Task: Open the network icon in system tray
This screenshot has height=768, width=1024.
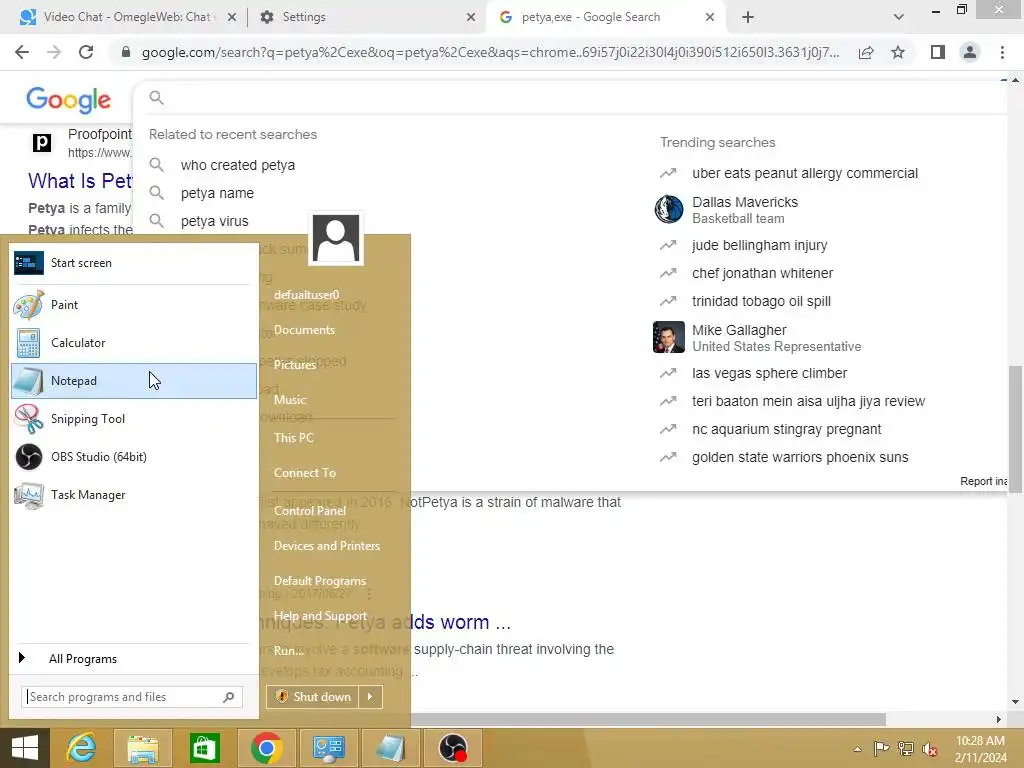Action: pos(906,748)
